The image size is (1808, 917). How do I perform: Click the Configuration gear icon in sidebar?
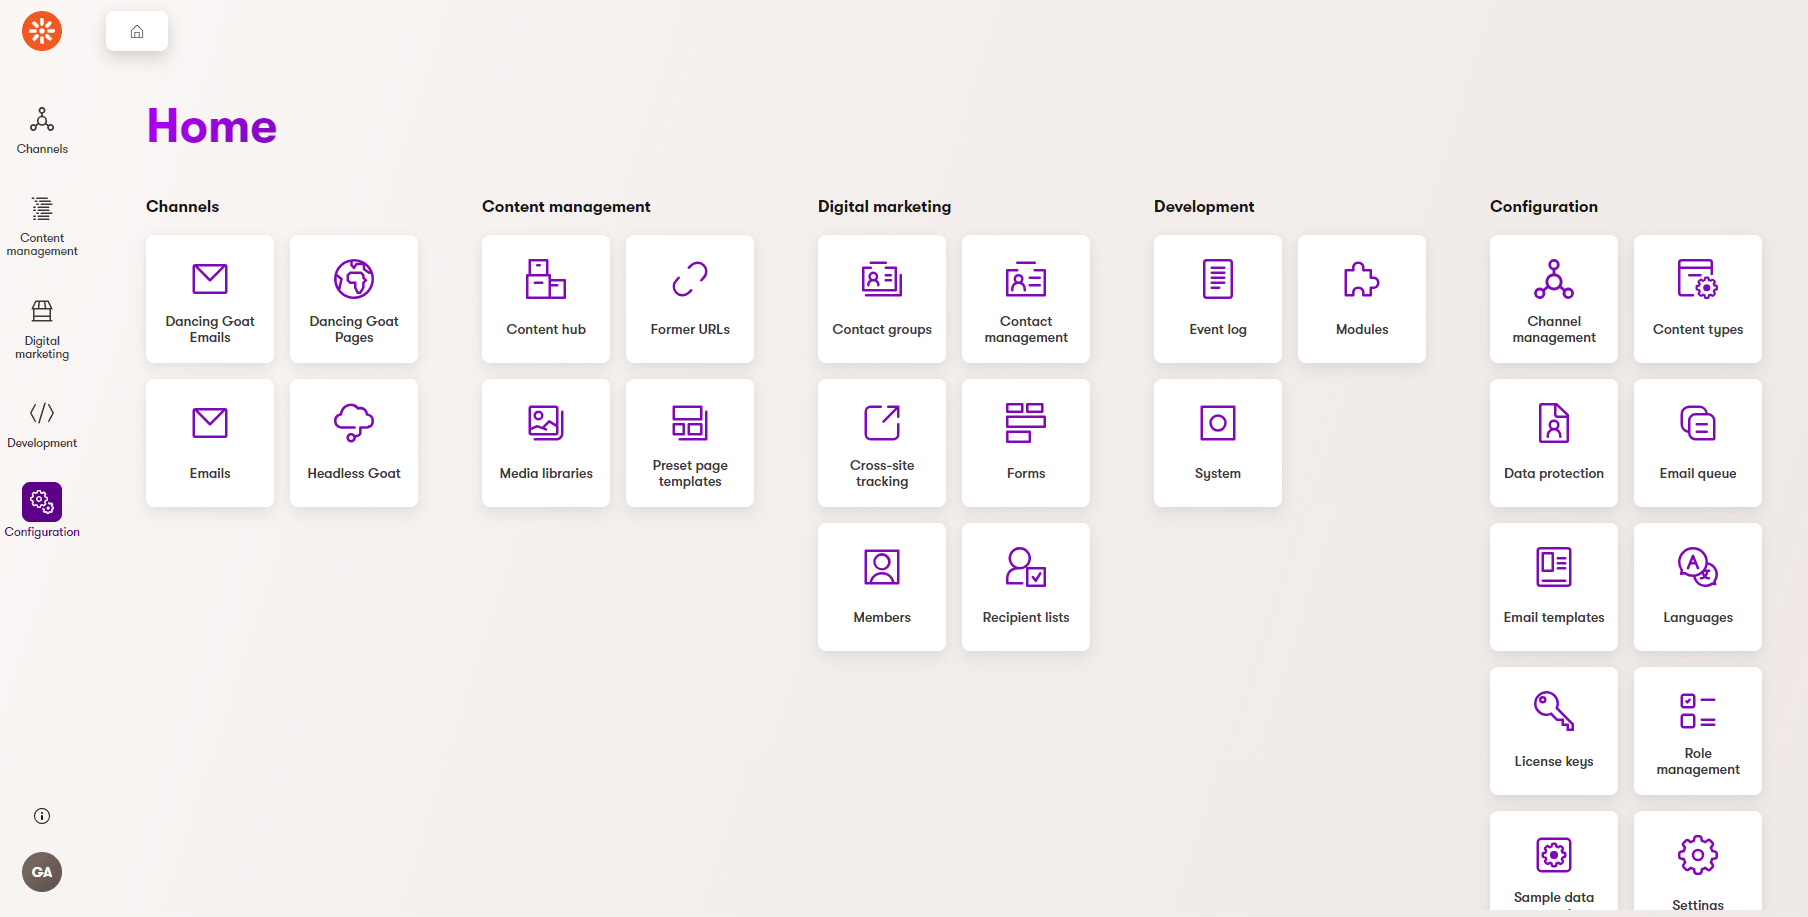42,502
